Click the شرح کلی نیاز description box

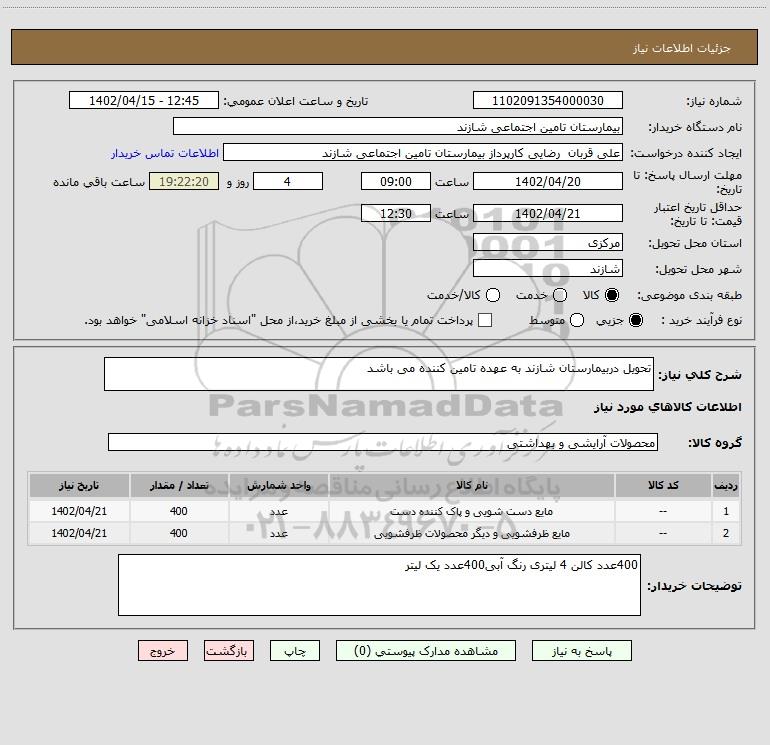tap(379, 374)
